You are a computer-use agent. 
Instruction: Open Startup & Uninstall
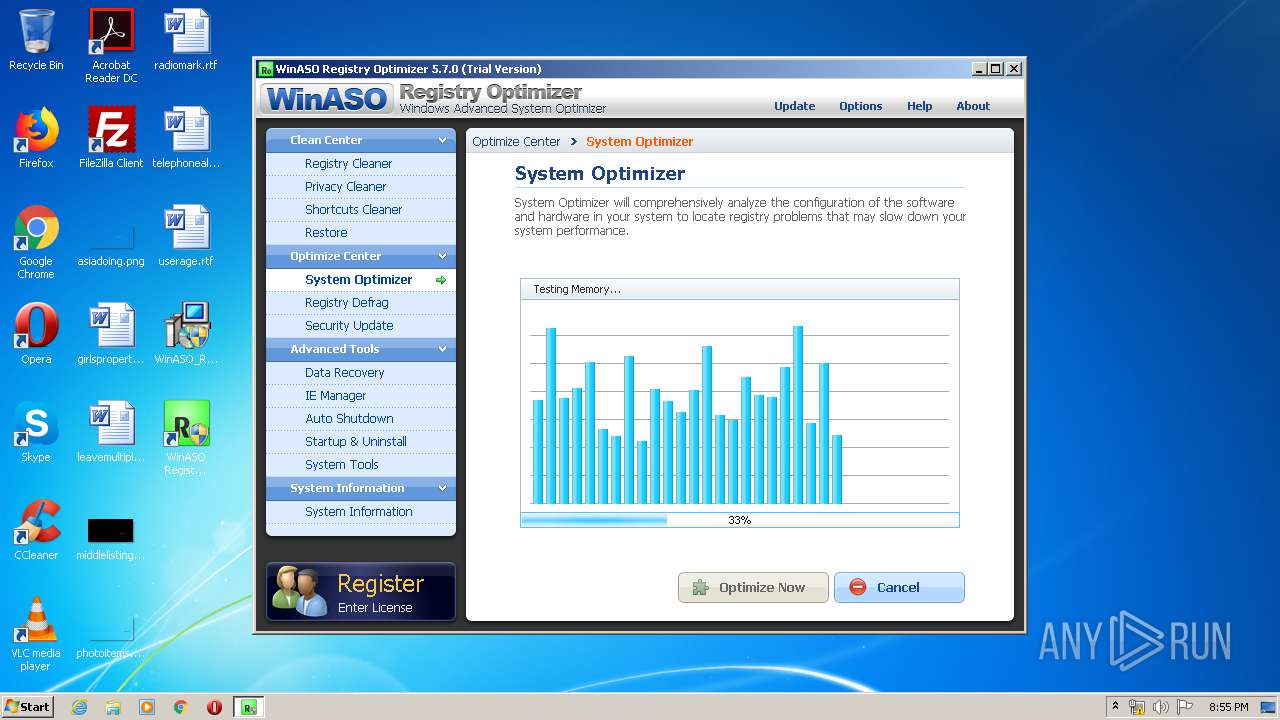pyautogui.click(x=361, y=442)
